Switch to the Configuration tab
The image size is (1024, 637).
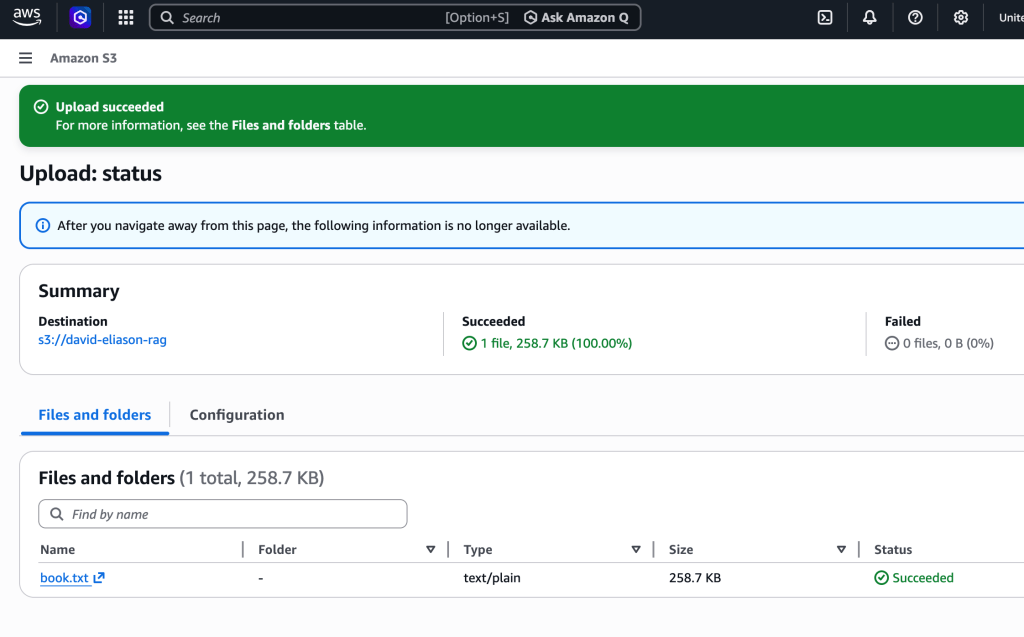click(x=237, y=415)
